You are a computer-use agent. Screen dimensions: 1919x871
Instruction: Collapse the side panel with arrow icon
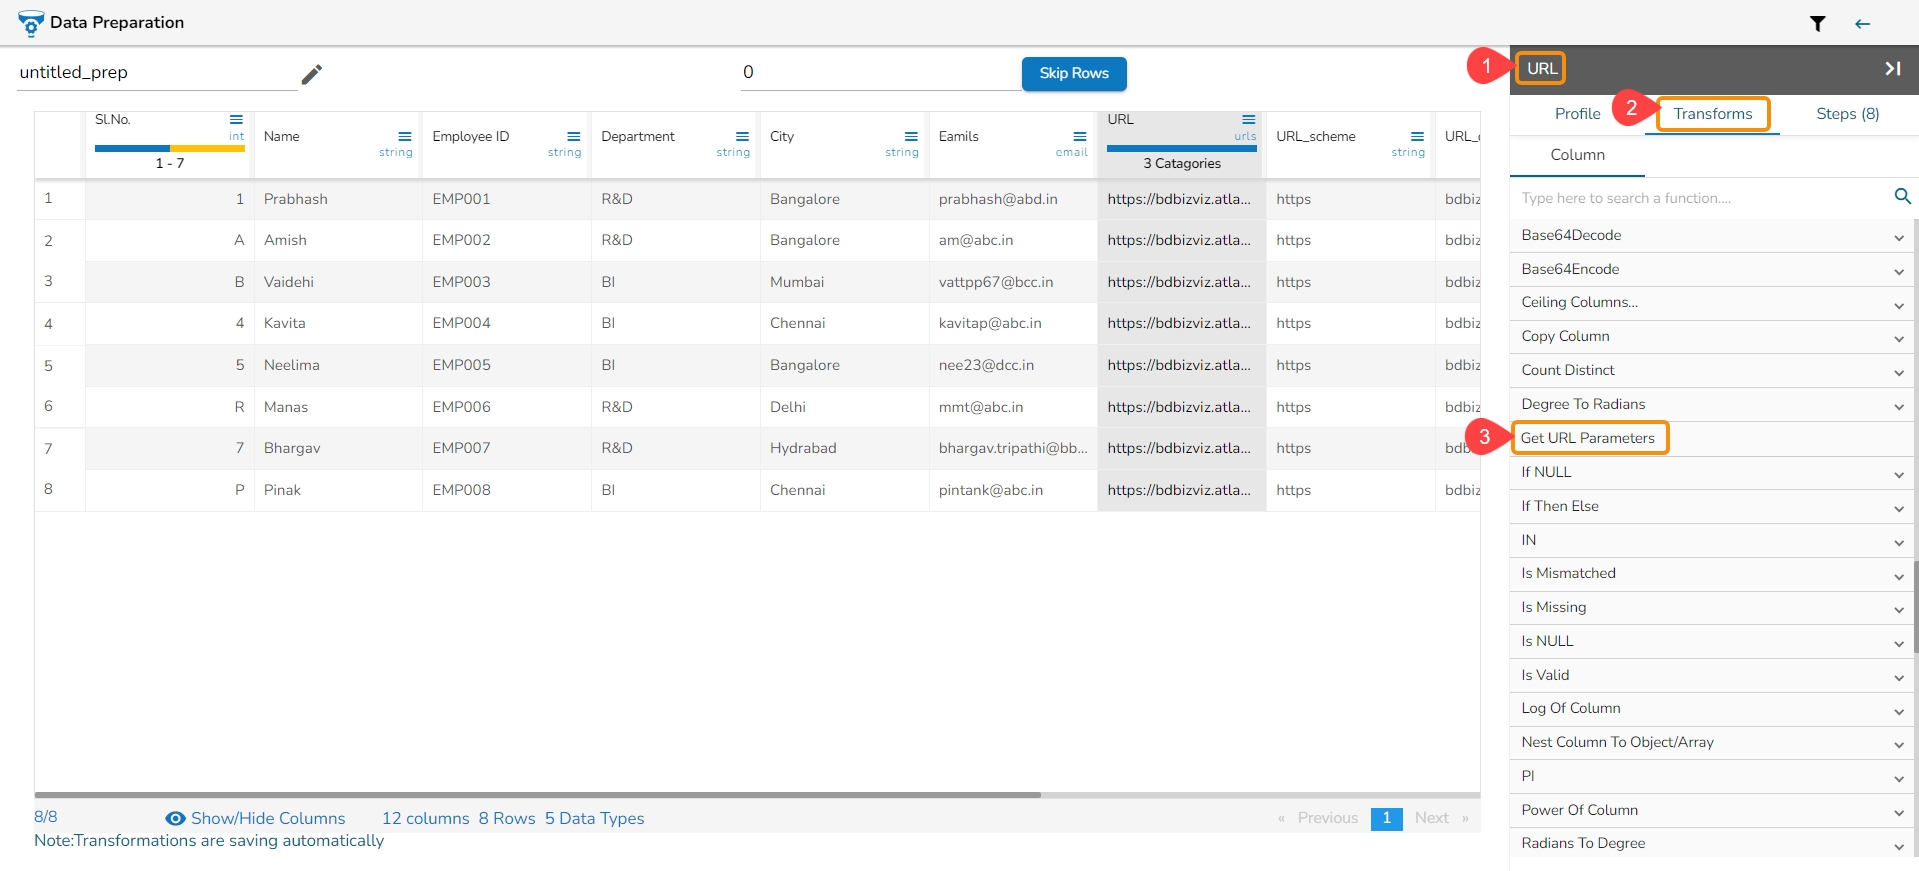coord(1892,69)
